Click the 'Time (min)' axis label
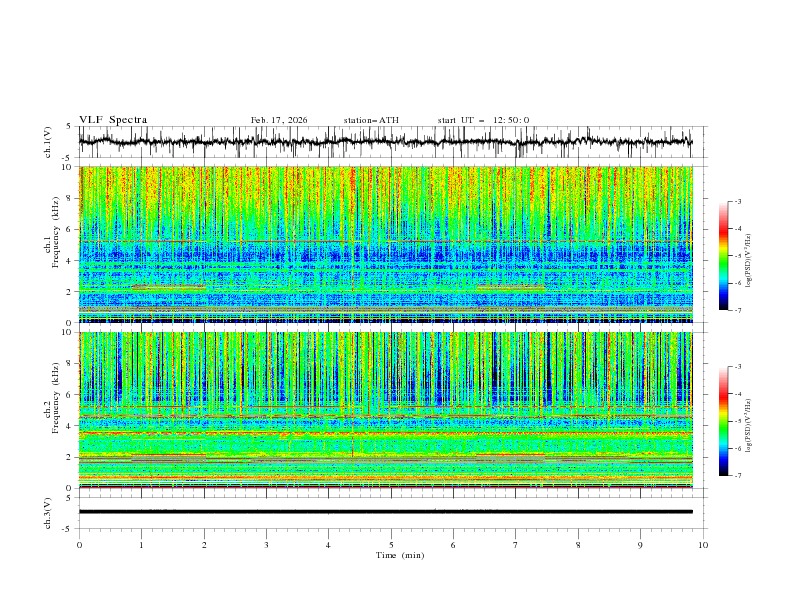 [x=400, y=555]
